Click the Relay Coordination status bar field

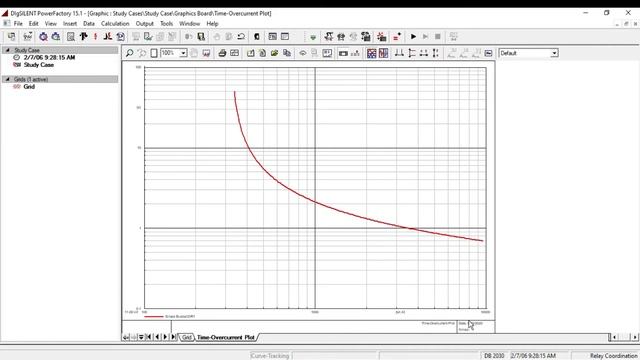(x=613, y=356)
